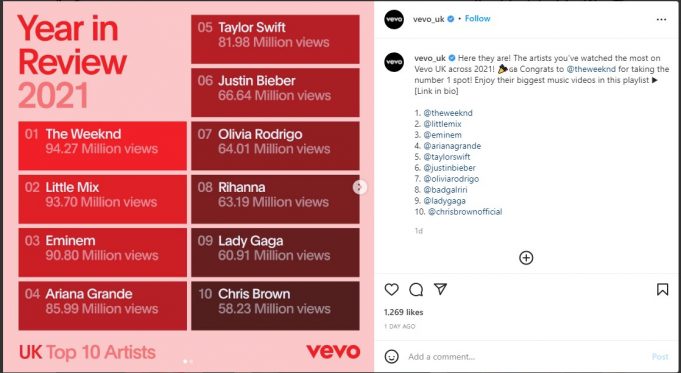Open comments with the speech bubble icon

point(416,290)
